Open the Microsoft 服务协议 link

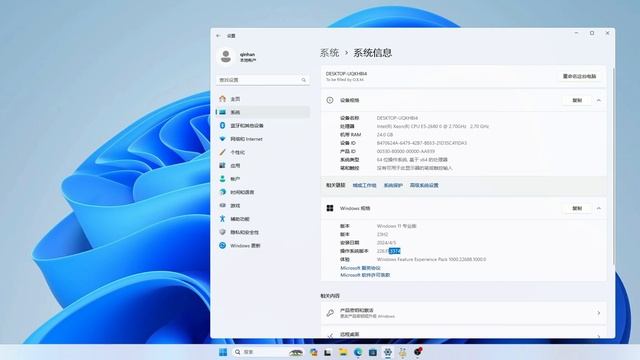point(360,268)
